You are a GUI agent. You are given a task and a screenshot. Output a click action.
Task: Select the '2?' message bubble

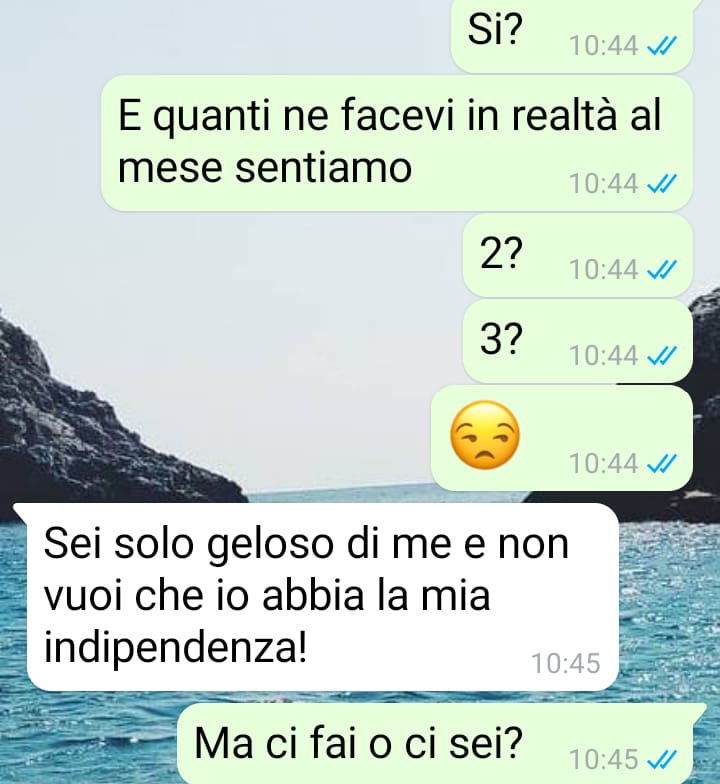pos(578,256)
